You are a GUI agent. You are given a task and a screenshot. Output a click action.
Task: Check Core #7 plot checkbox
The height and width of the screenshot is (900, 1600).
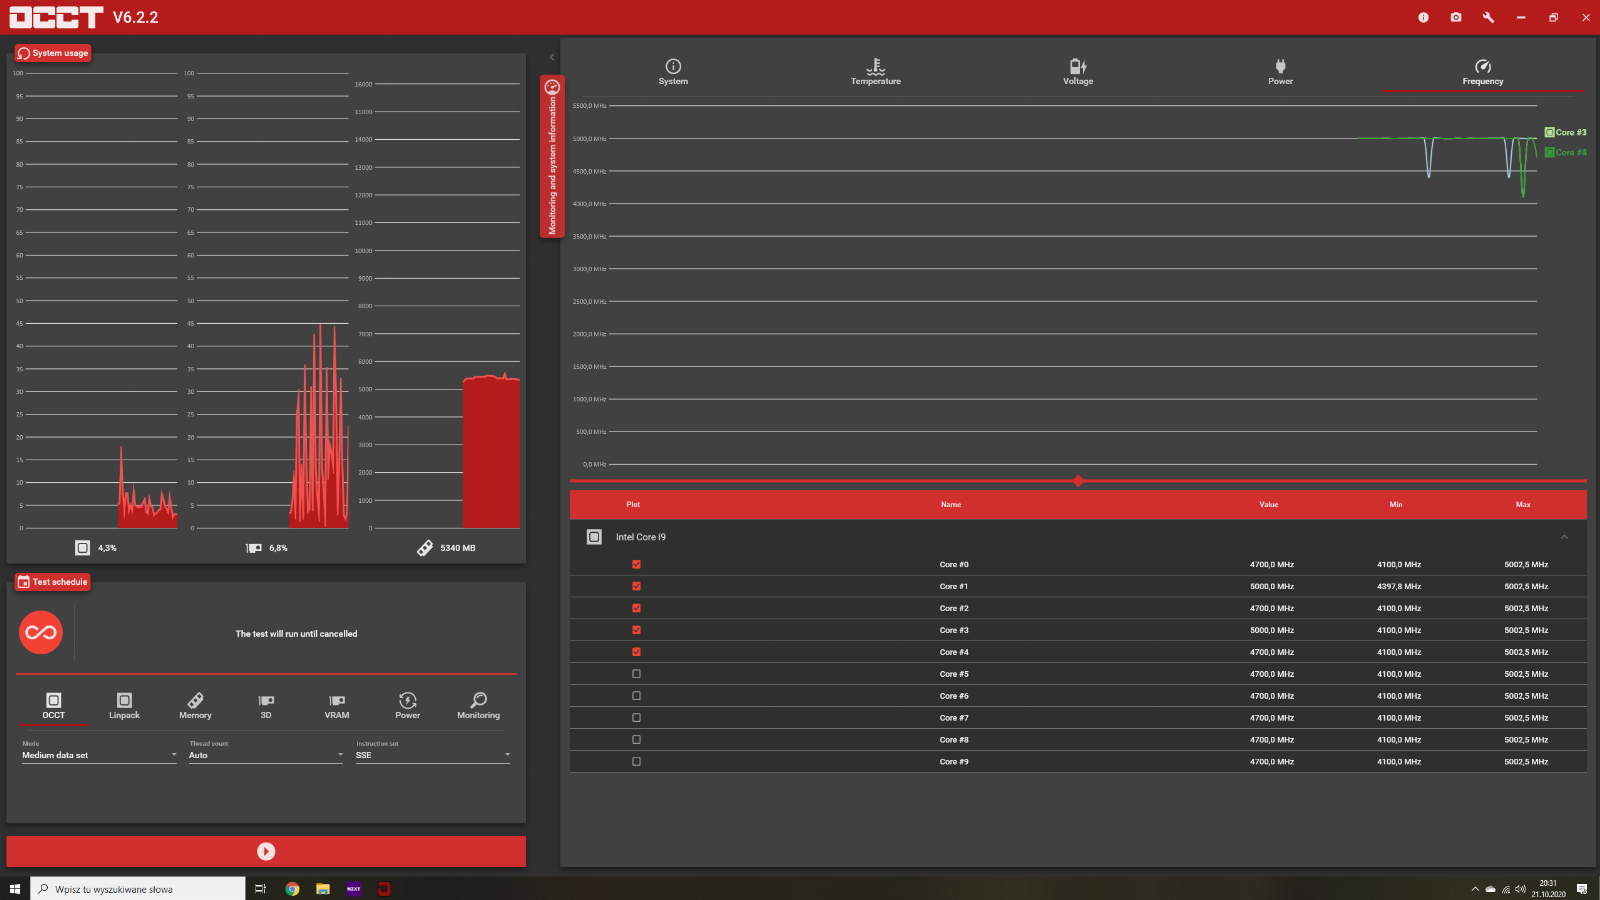pos(636,718)
